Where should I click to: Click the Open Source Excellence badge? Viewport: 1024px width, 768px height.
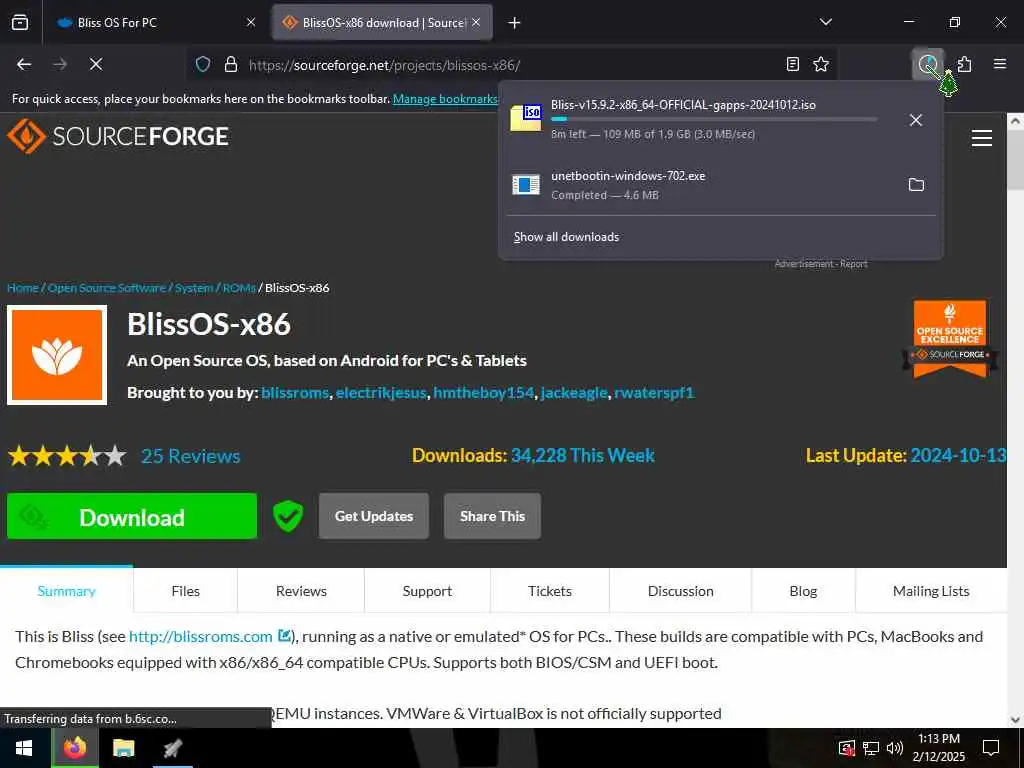950,339
